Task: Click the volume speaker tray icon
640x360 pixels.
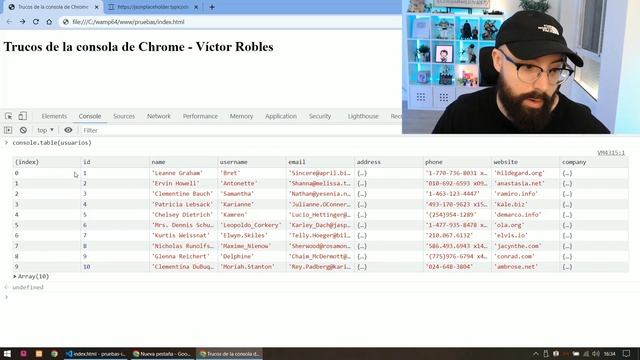Action: coord(596,353)
